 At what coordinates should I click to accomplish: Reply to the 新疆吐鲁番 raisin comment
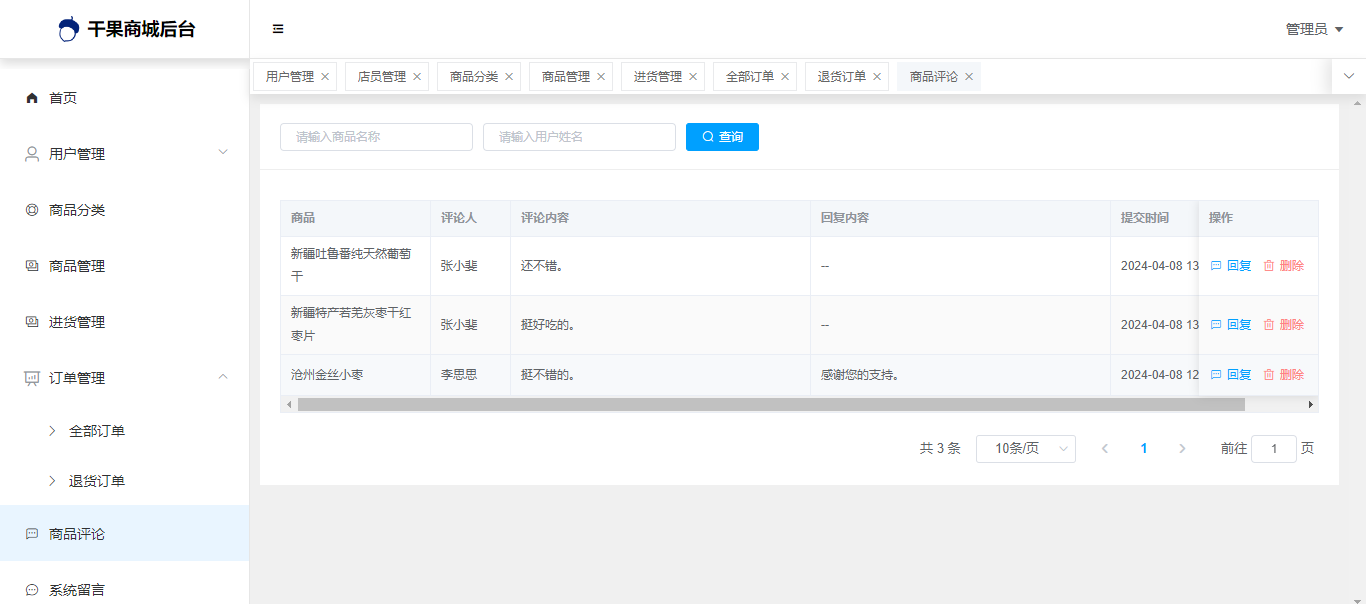coord(1231,266)
